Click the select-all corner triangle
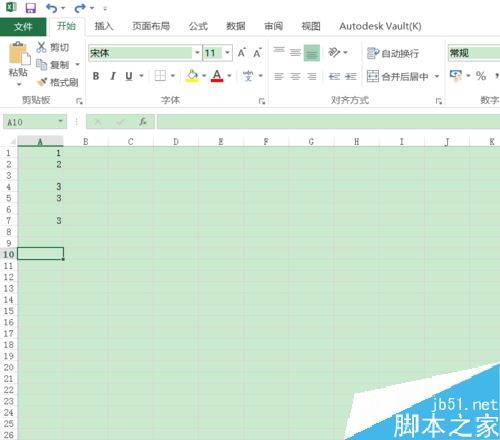Viewport: 500px width, 440px height. pos(12,141)
